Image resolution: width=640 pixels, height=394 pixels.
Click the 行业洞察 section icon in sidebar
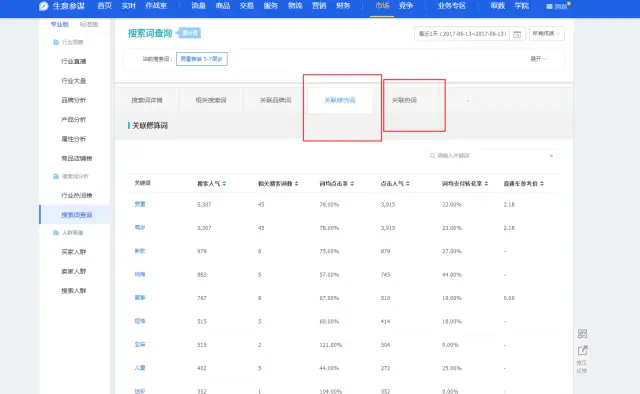pyautogui.click(x=56, y=42)
